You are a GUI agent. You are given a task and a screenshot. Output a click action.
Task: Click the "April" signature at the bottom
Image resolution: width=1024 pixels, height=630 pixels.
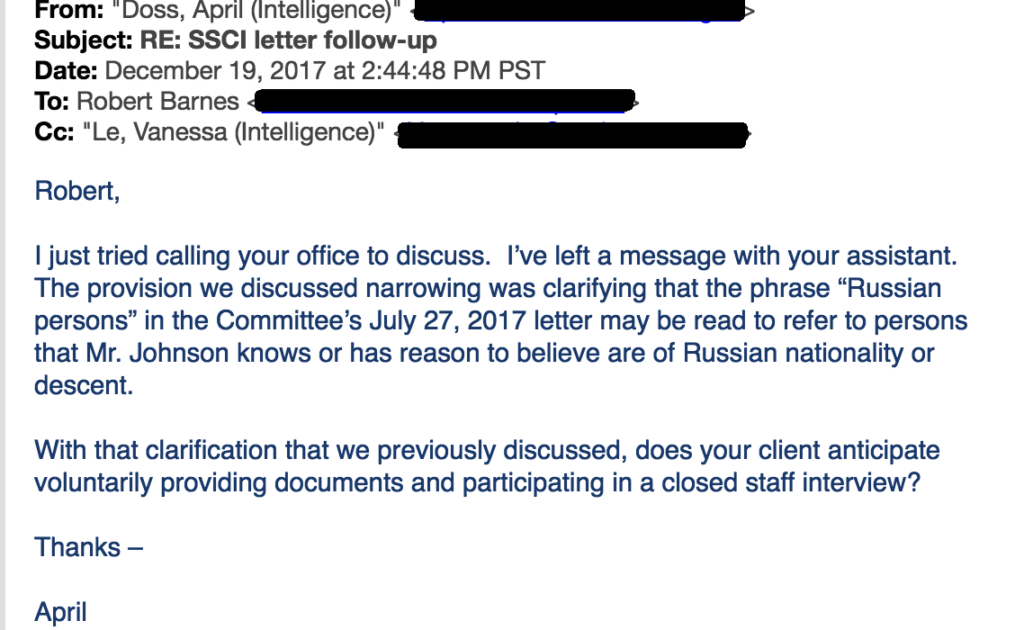[60, 612]
